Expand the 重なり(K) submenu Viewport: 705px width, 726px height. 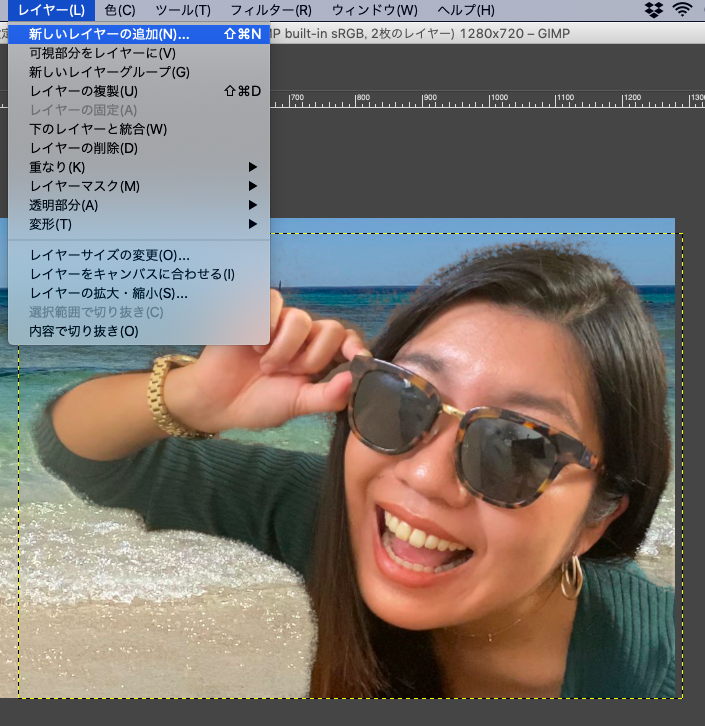click(139, 167)
